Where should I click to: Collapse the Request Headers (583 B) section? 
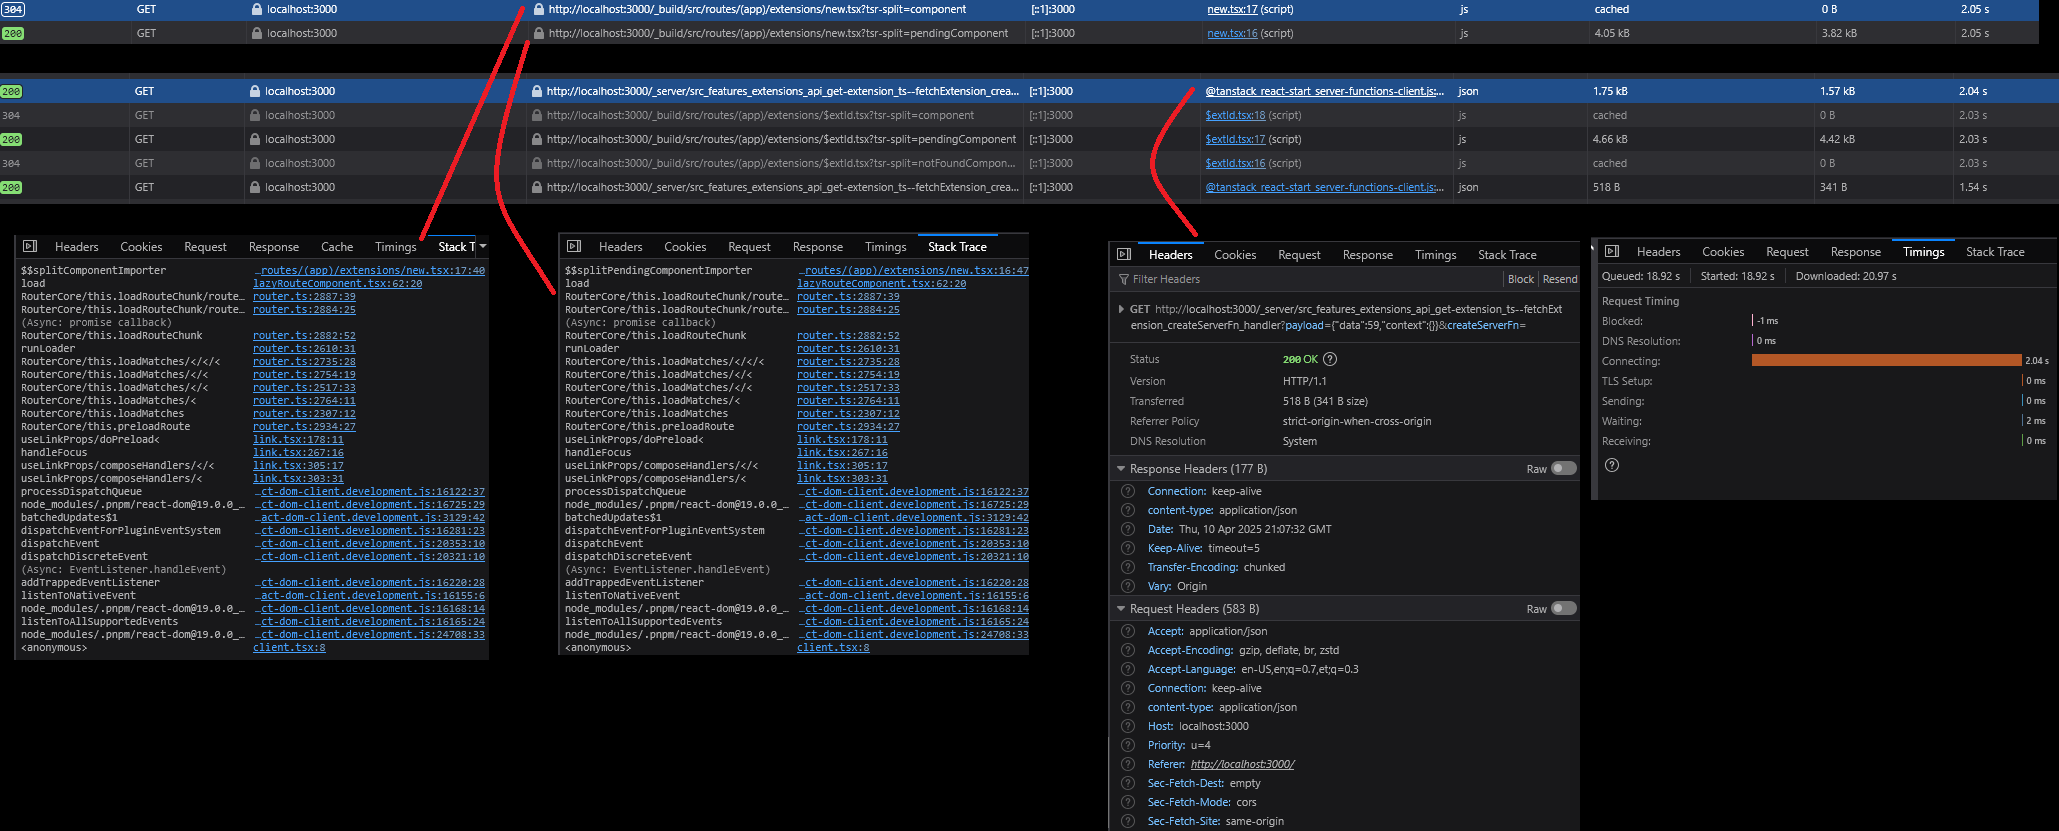coord(1121,609)
